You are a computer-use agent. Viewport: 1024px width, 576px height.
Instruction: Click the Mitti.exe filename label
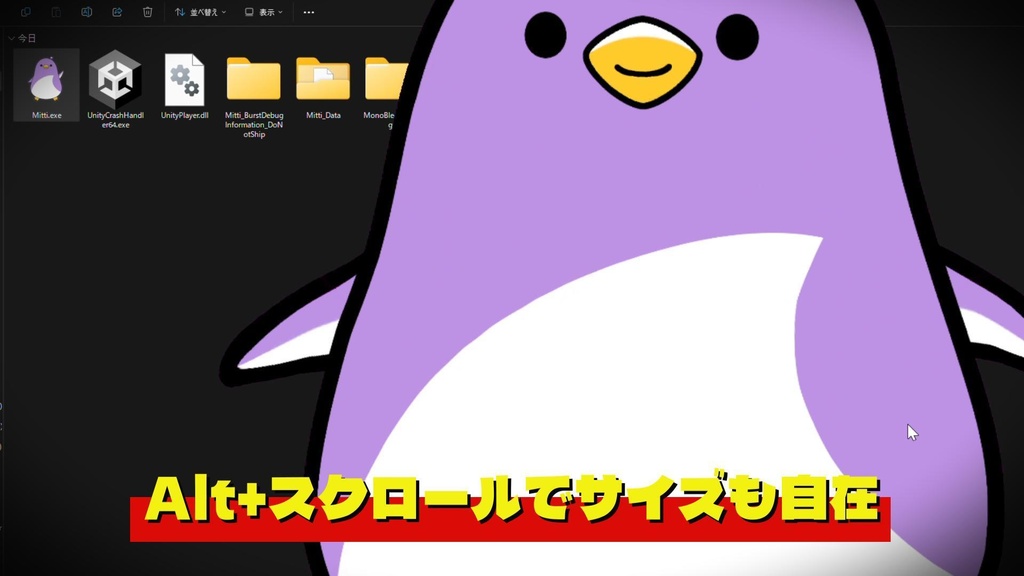[45, 113]
